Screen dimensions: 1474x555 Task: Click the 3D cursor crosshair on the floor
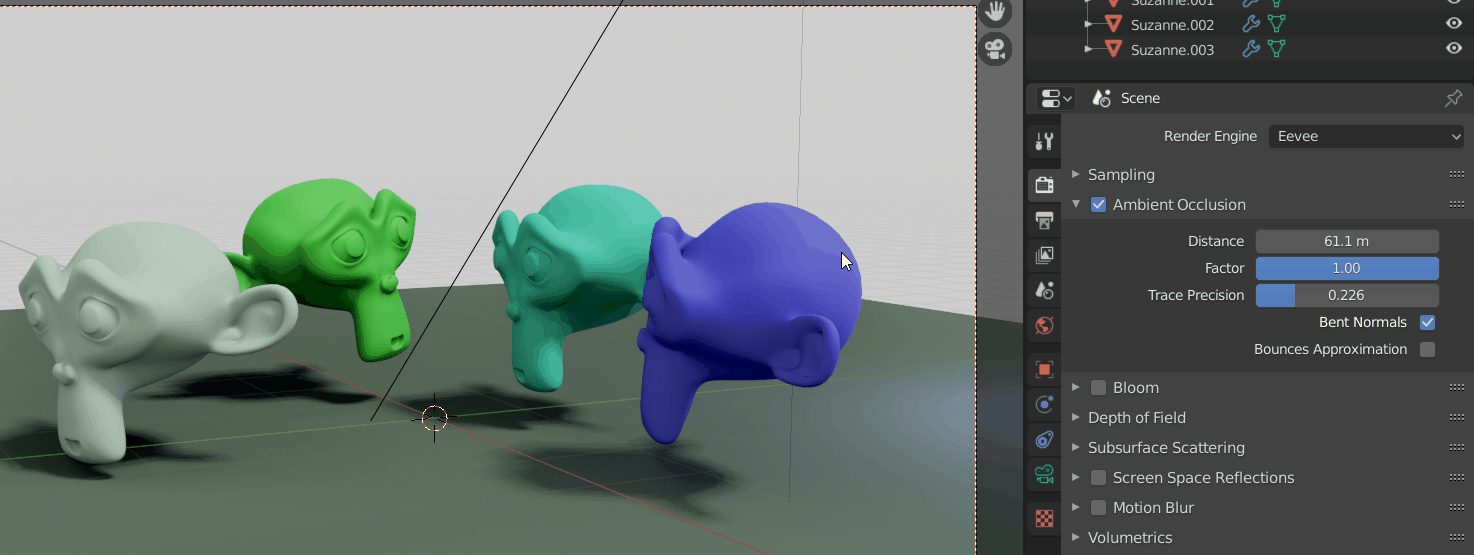pyautogui.click(x=435, y=418)
